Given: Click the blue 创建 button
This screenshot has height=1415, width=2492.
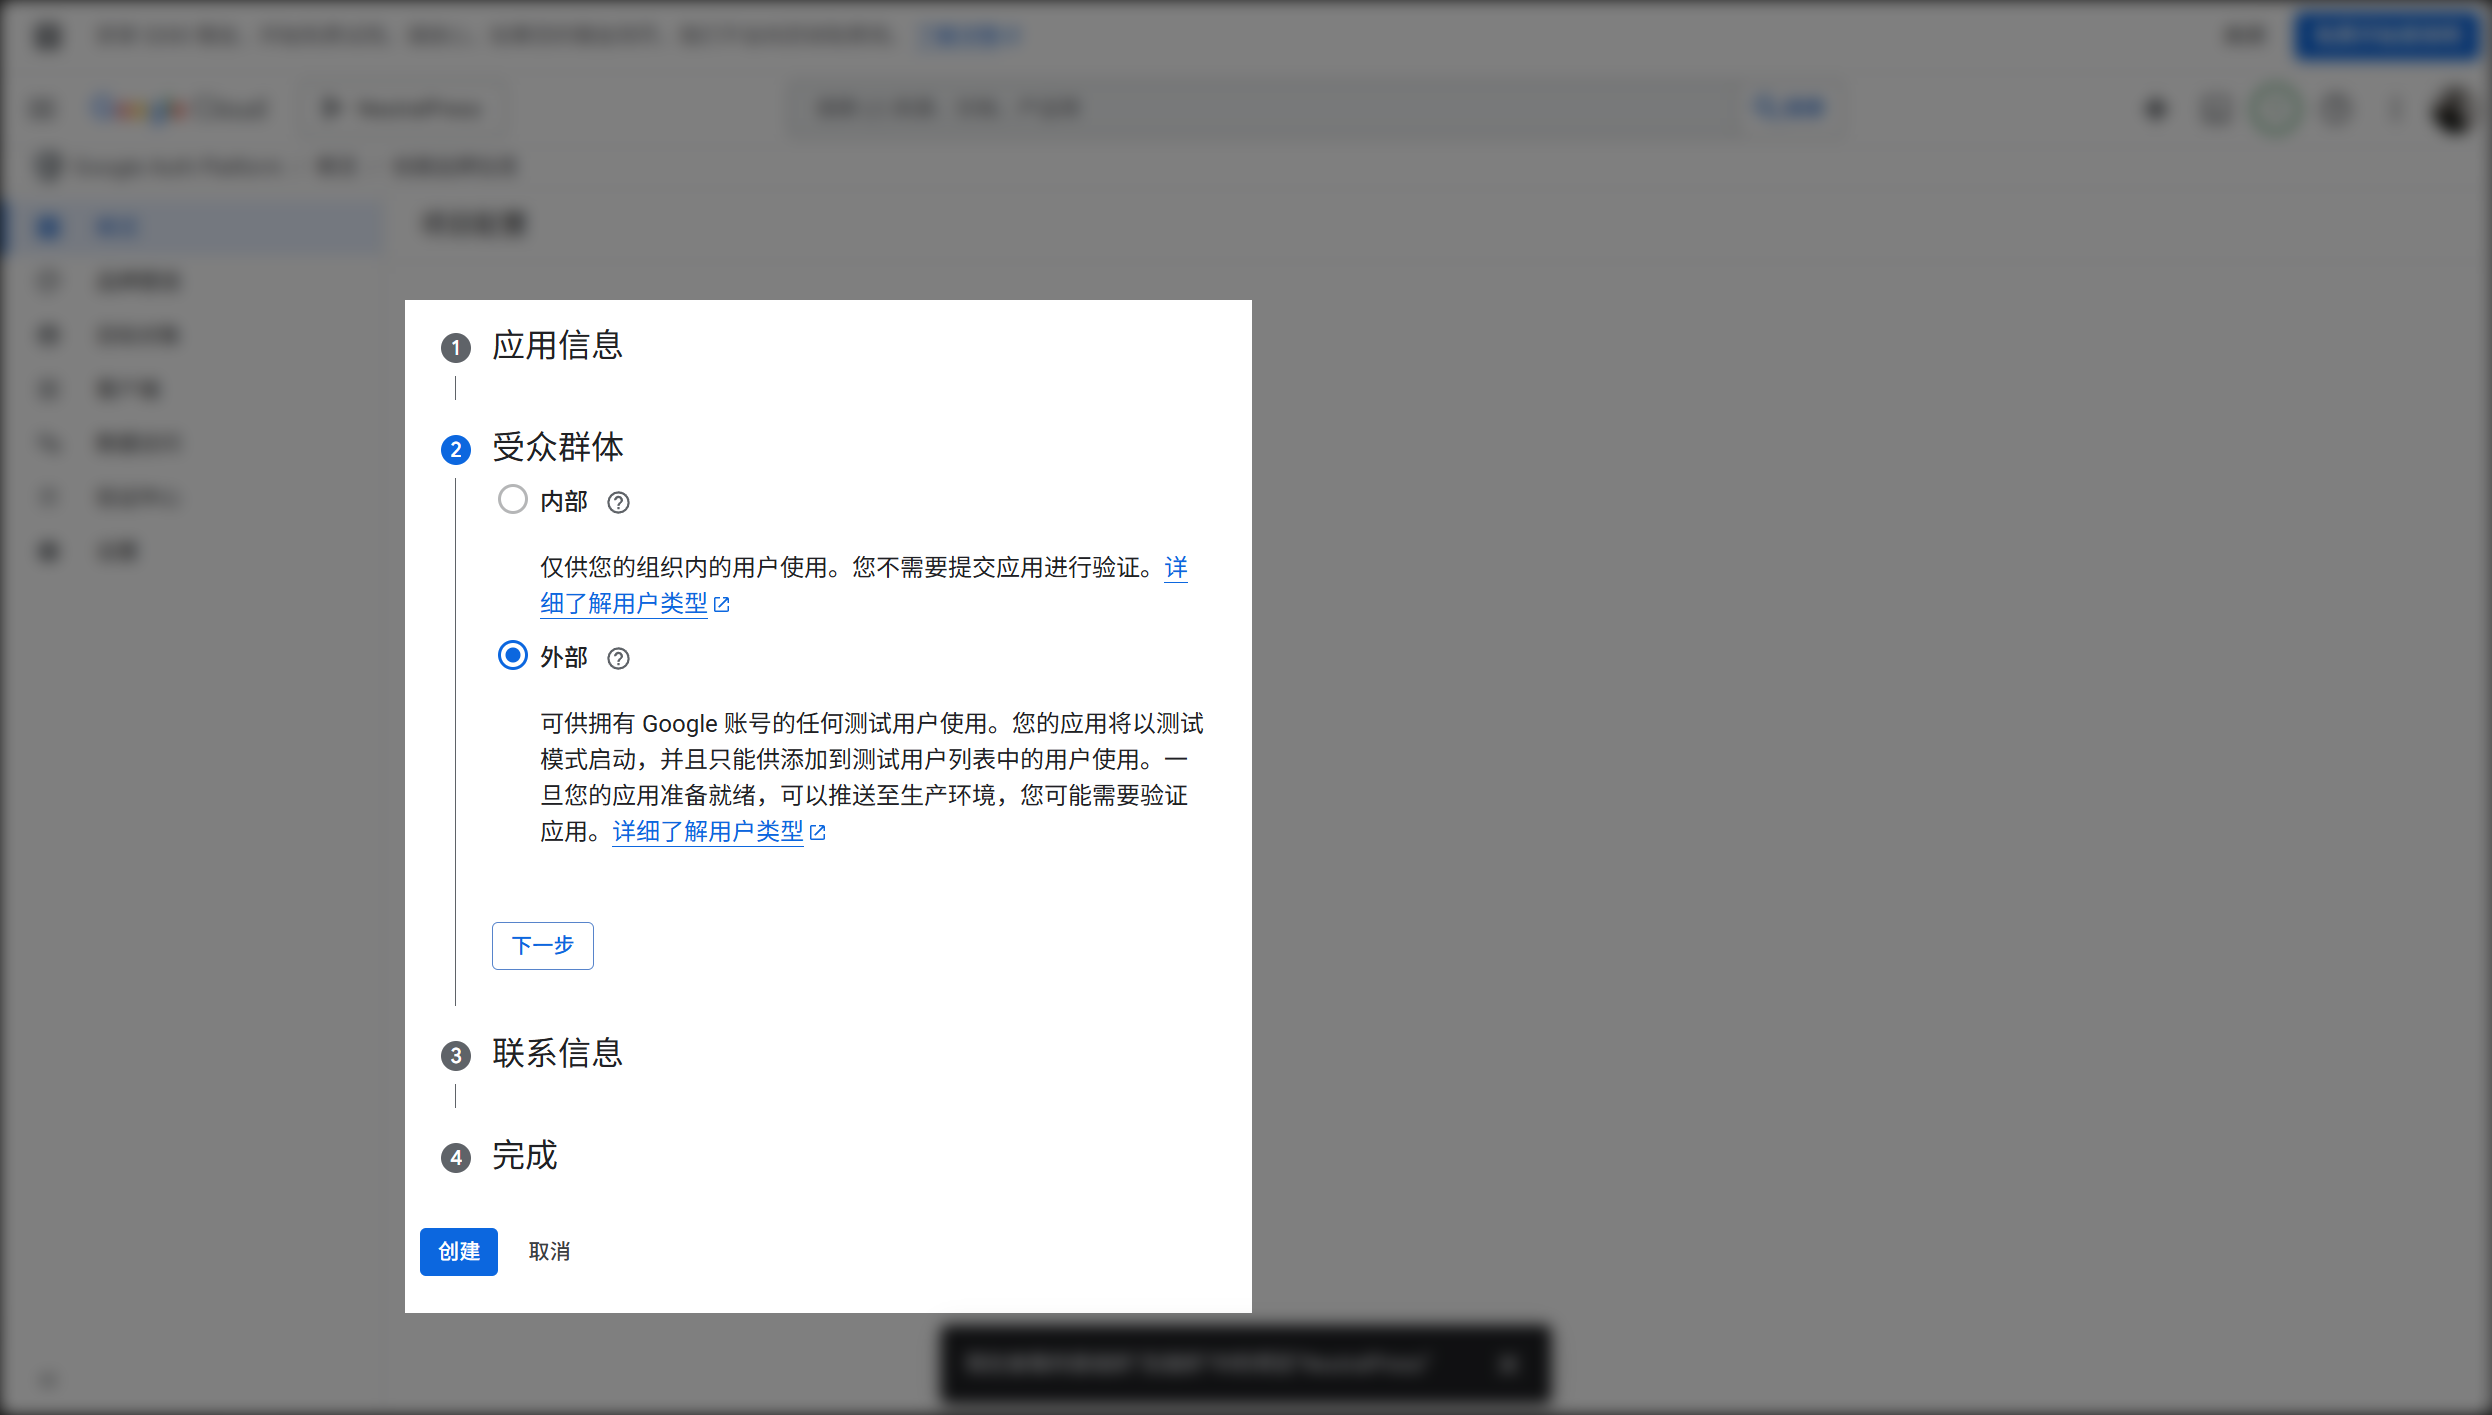Looking at the screenshot, I should (x=458, y=1251).
